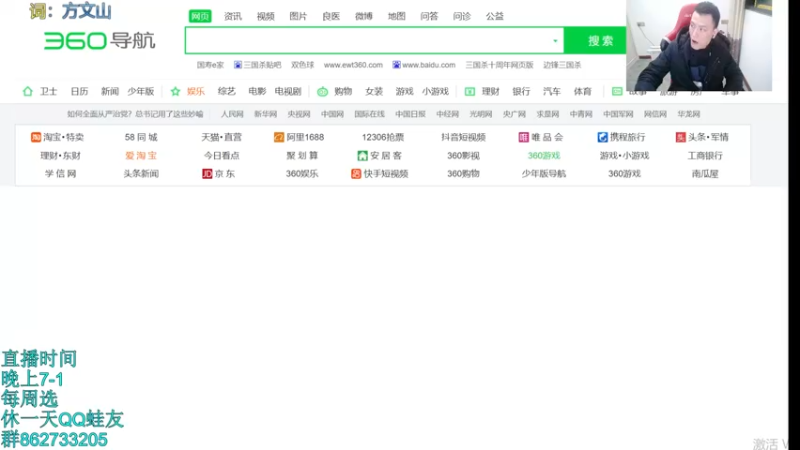This screenshot has height=450, width=800.
Task: Switch to the 地图 search tab
Action: pyautogui.click(x=396, y=16)
